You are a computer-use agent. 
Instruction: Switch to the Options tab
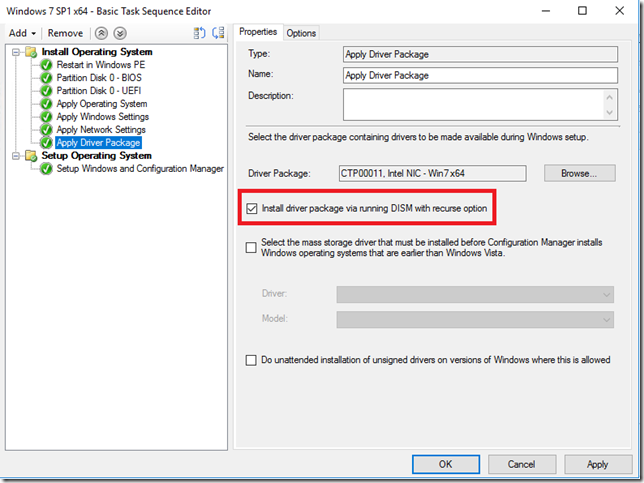301,33
